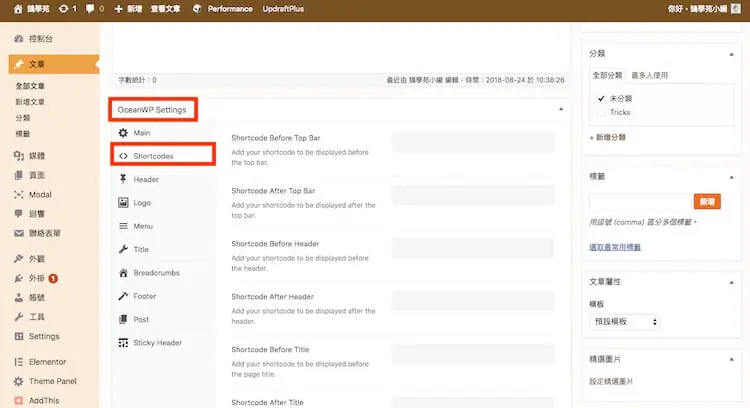Click the Post page icon
Viewport: 750px width, 408px height.
click(123, 319)
